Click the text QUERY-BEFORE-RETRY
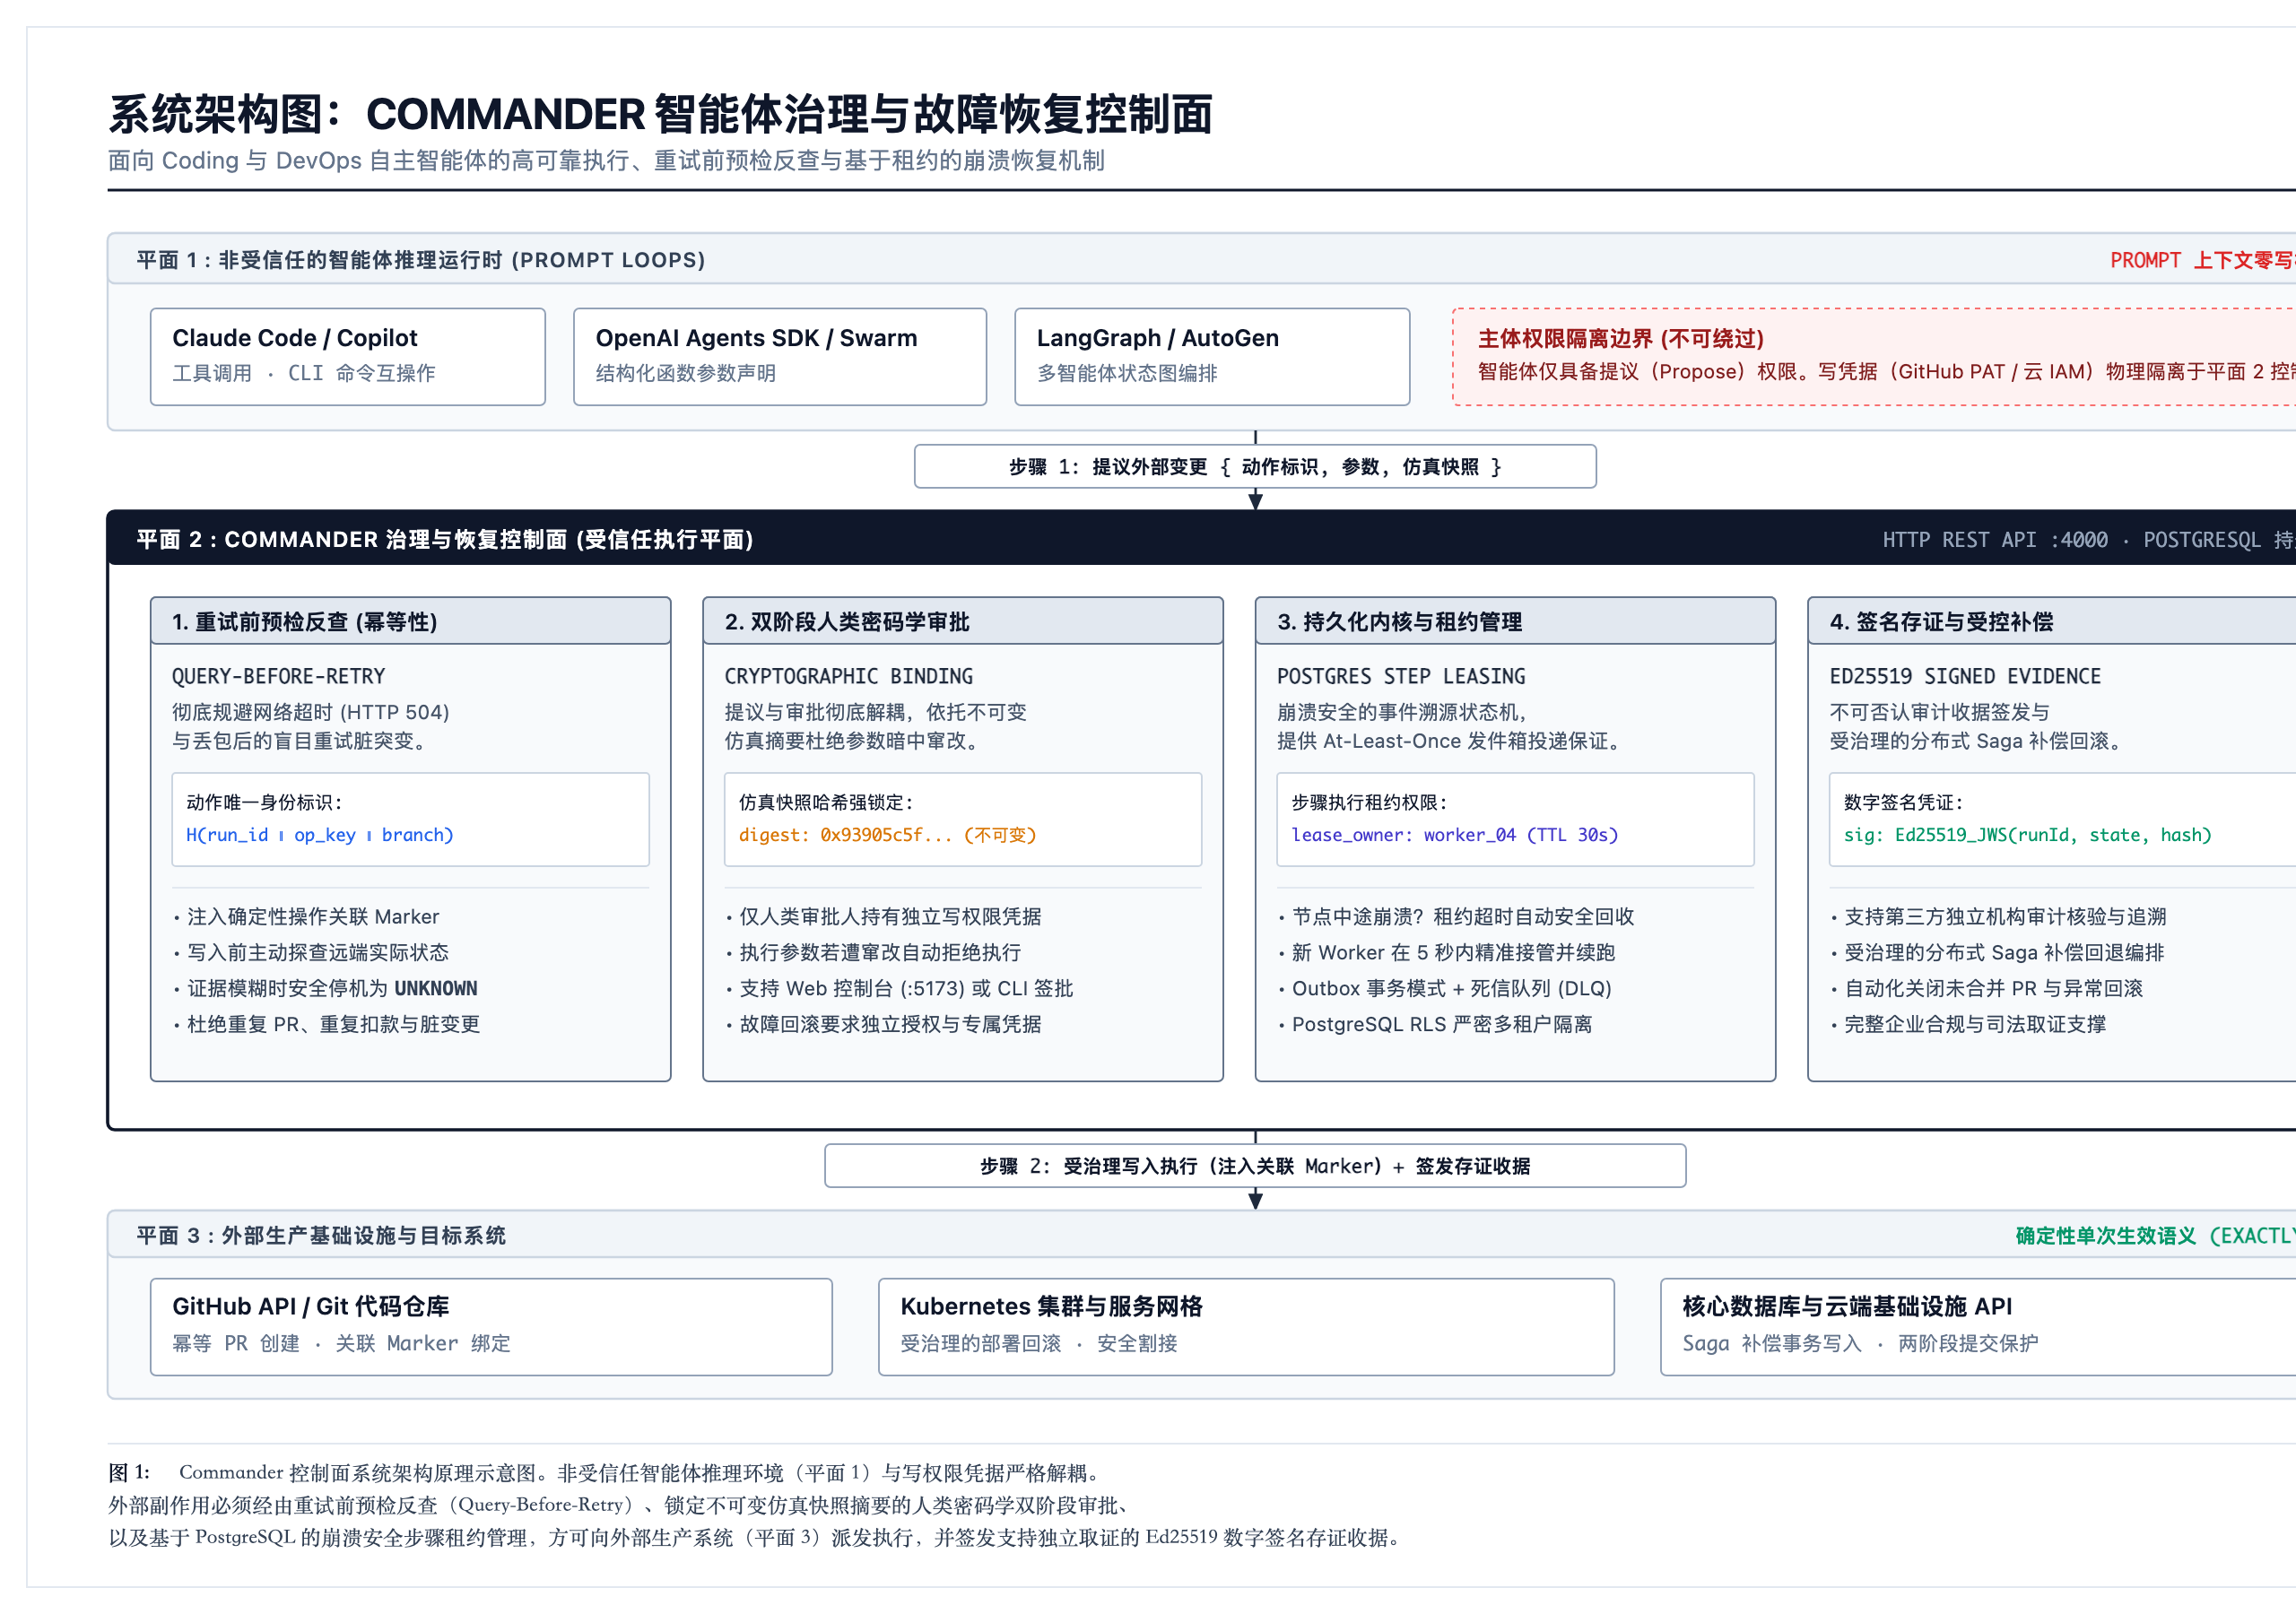Image resolution: width=2296 pixels, height=1614 pixels. click(278, 676)
